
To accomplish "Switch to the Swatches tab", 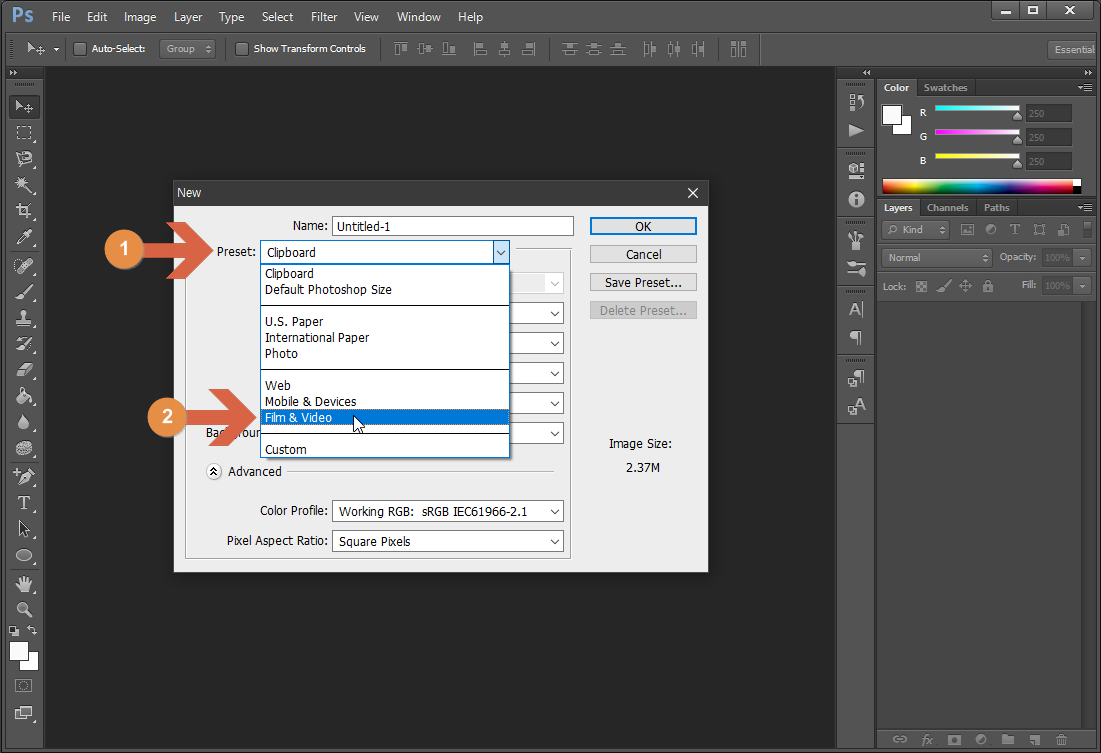I will click(x=945, y=88).
